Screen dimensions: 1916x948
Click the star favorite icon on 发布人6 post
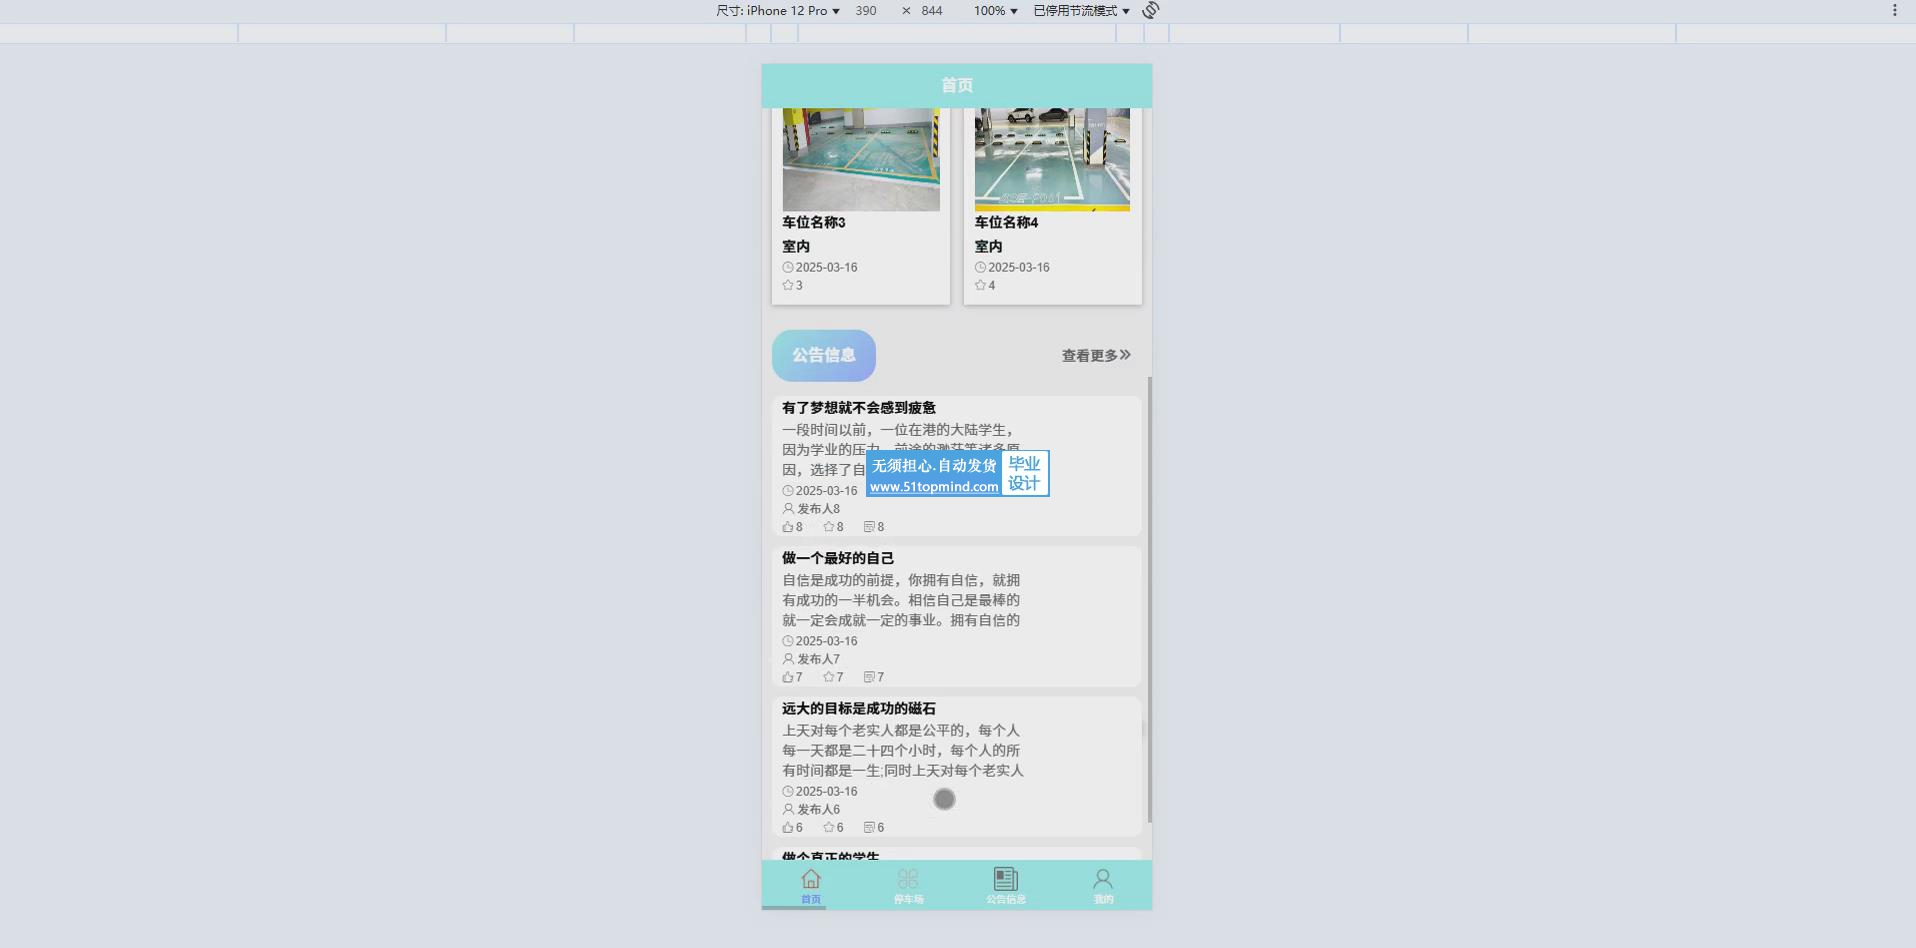tap(828, 828)
